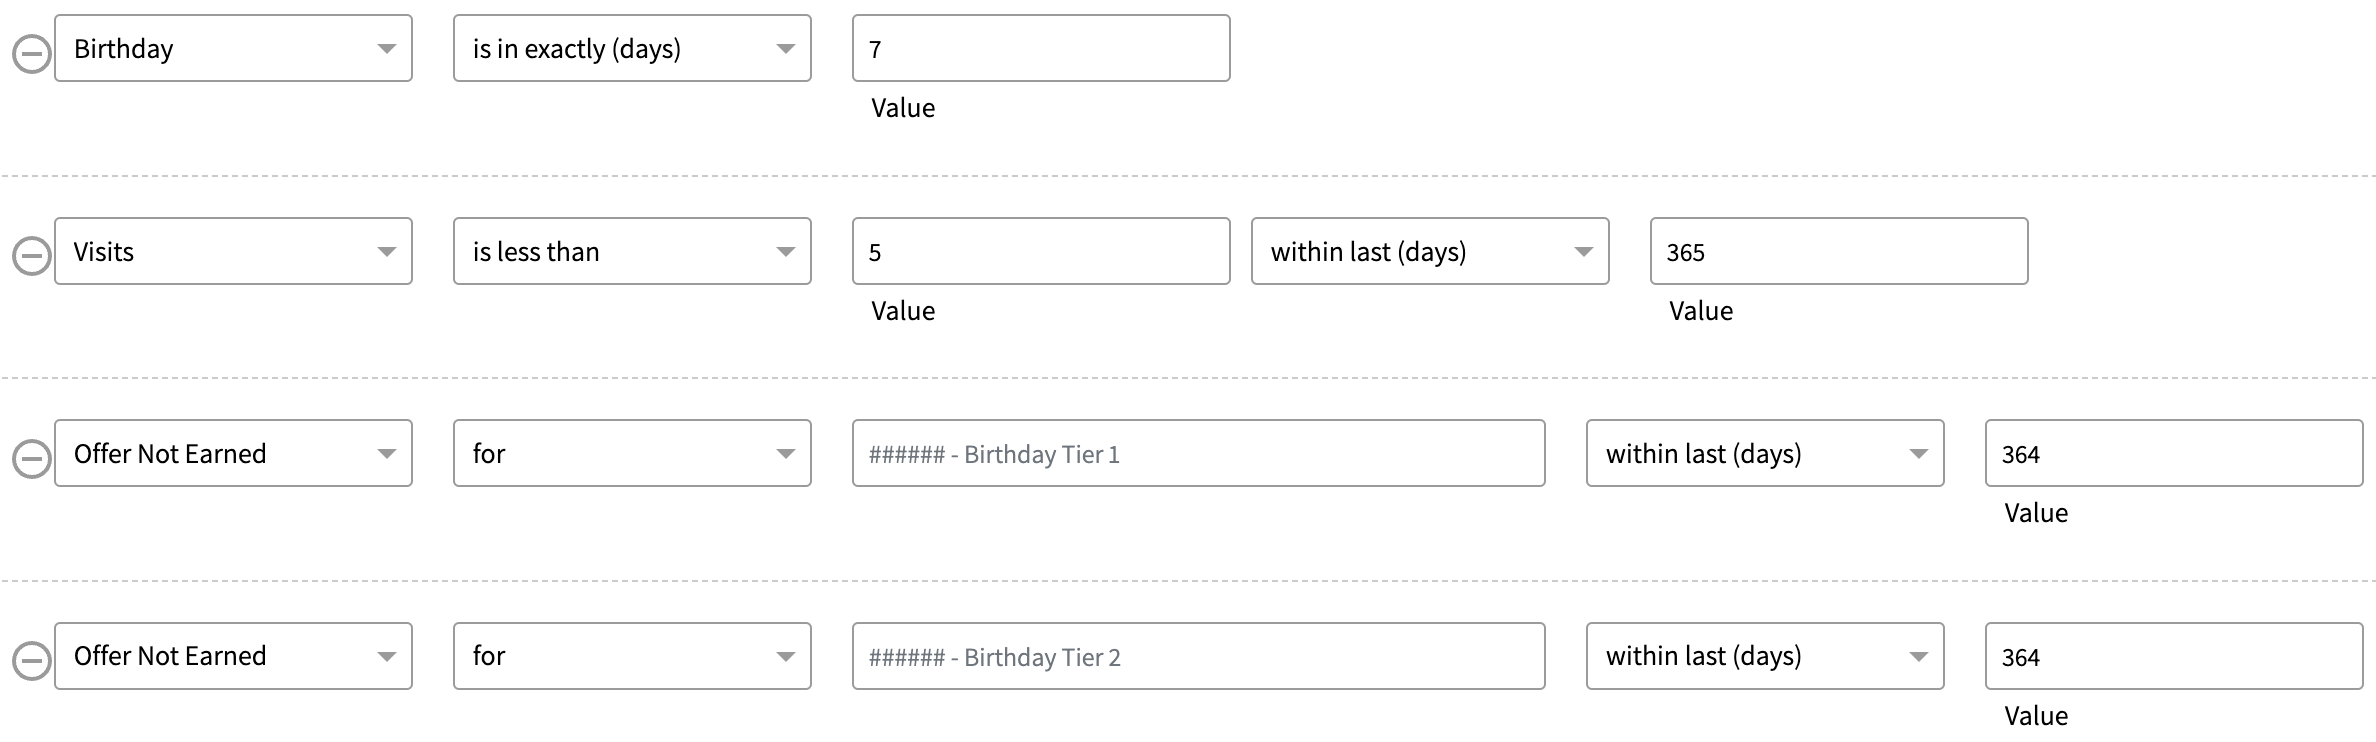The height and width of the screenshot is (742, 2376).
Task: Change the 'is less than' operator
Action: point(632,252)
